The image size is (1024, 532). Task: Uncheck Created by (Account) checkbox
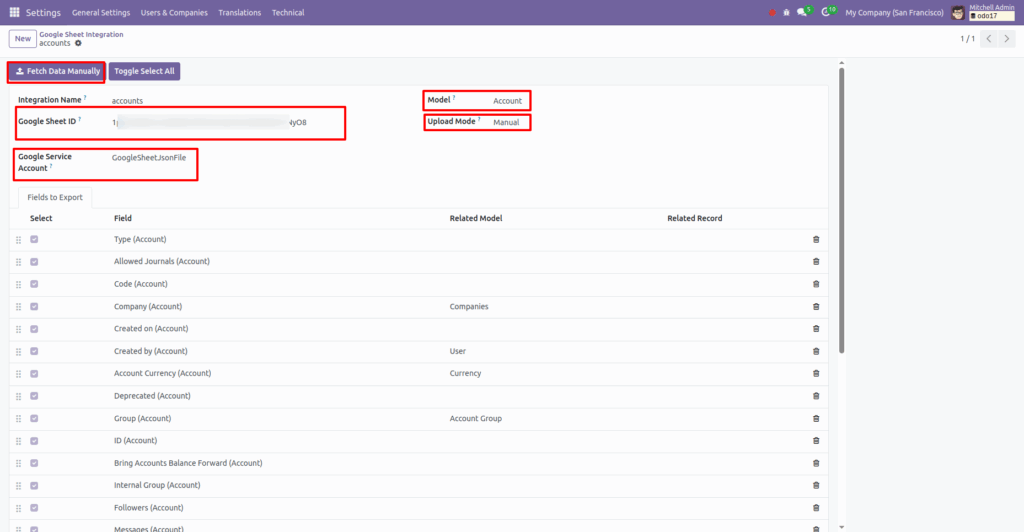(34, 351)
